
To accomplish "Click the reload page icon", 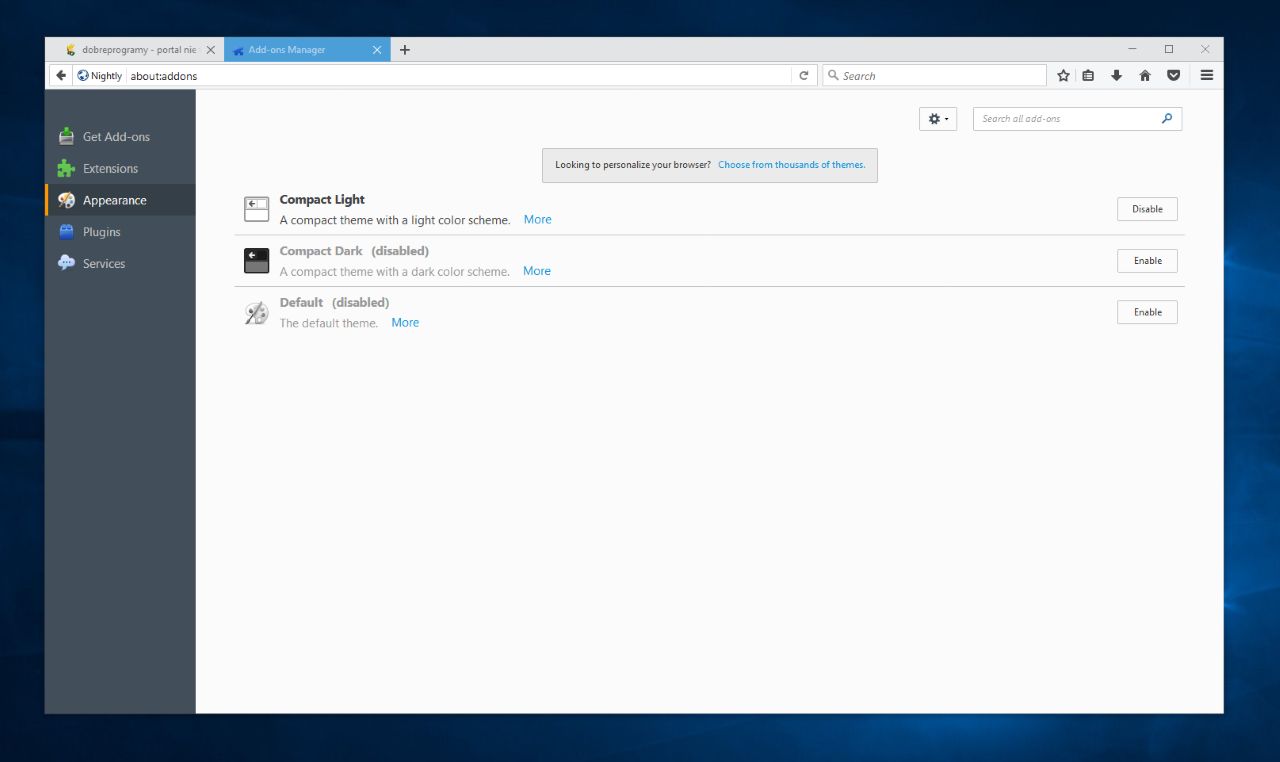I will [x=803, y=76].
